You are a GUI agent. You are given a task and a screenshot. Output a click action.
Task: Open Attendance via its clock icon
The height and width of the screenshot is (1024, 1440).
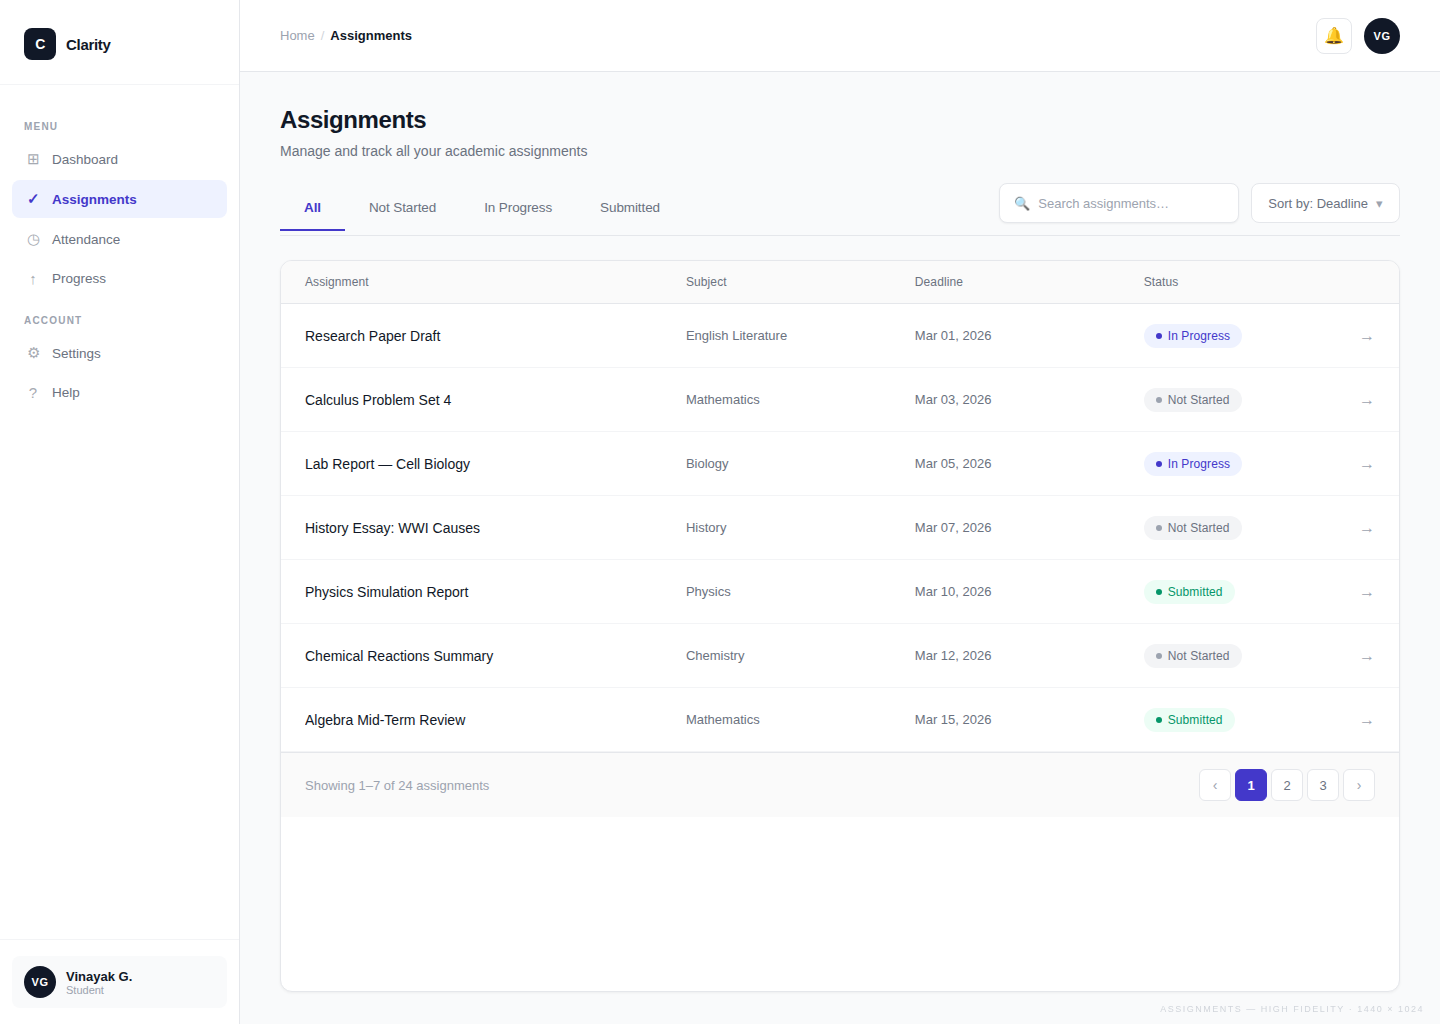click(x=33, y=239)
